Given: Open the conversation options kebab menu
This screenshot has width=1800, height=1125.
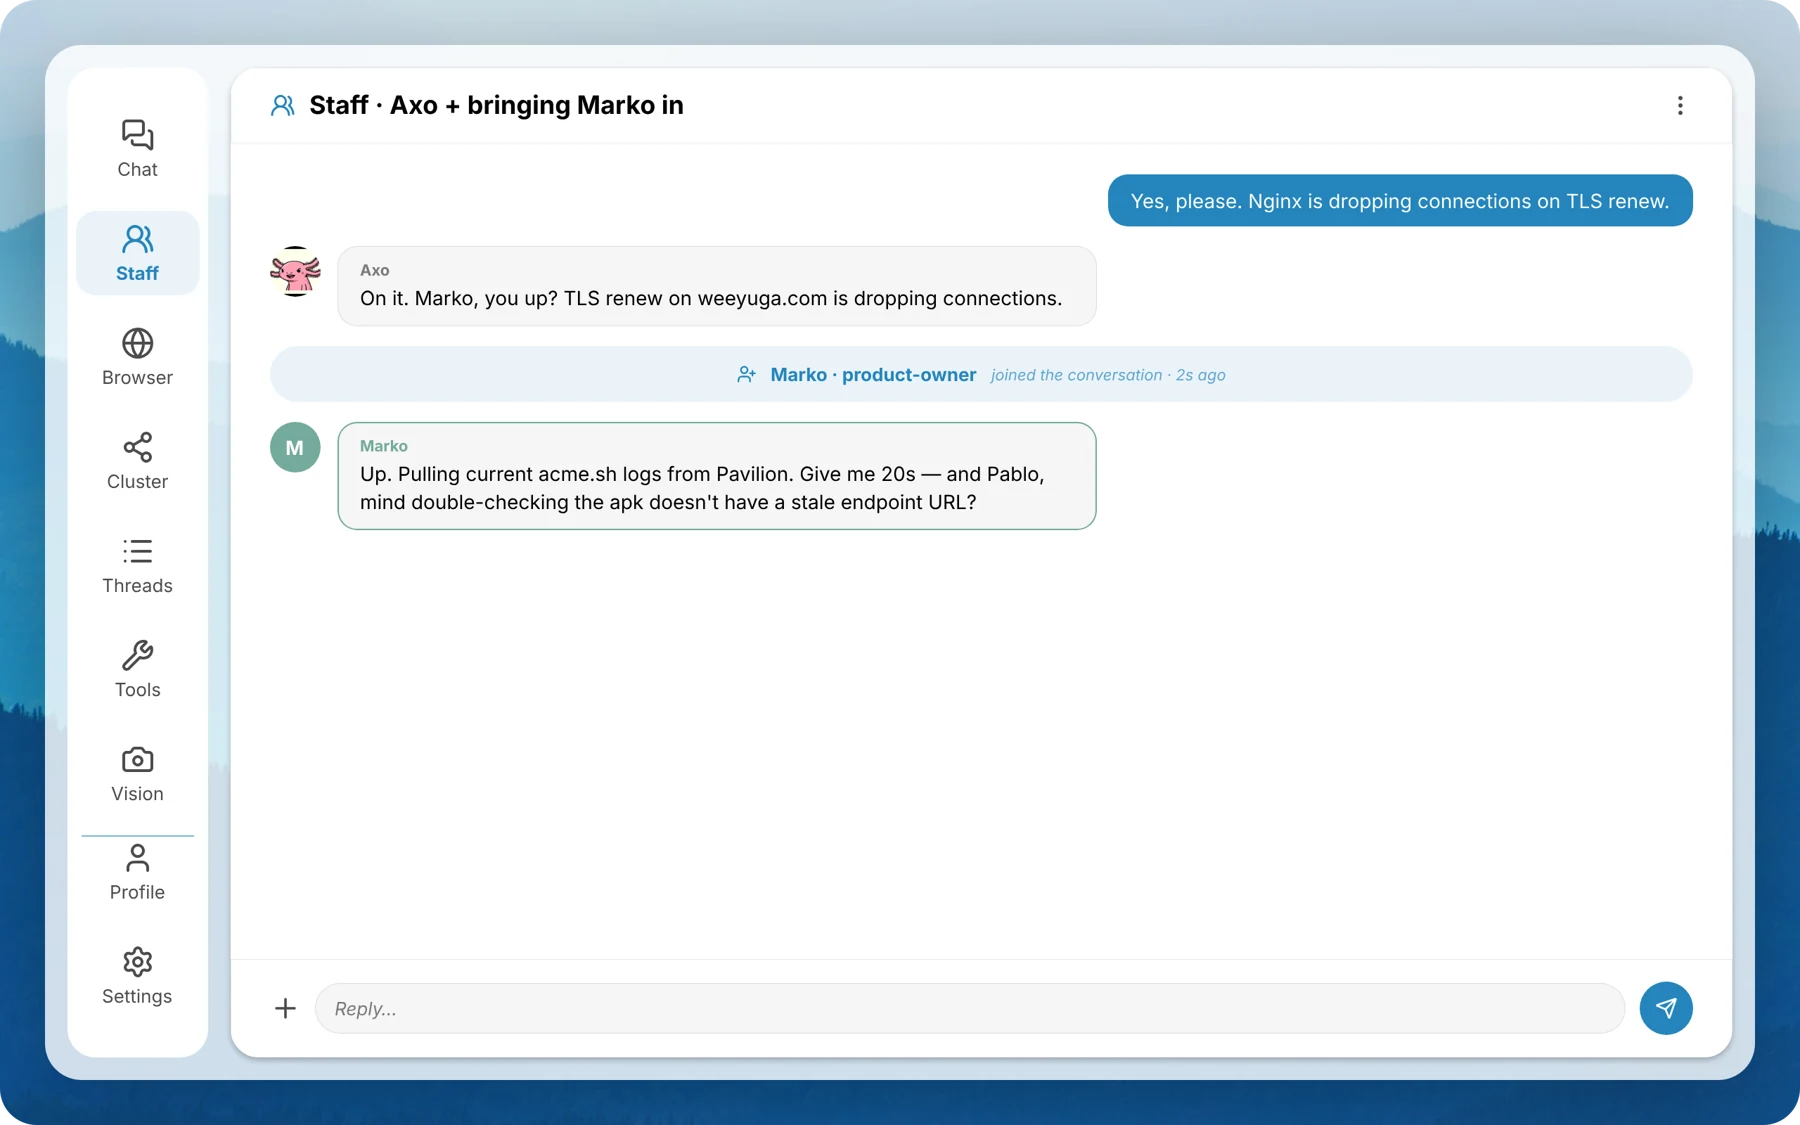Looking at the screenshot, I should click(x=1680, y=106).
